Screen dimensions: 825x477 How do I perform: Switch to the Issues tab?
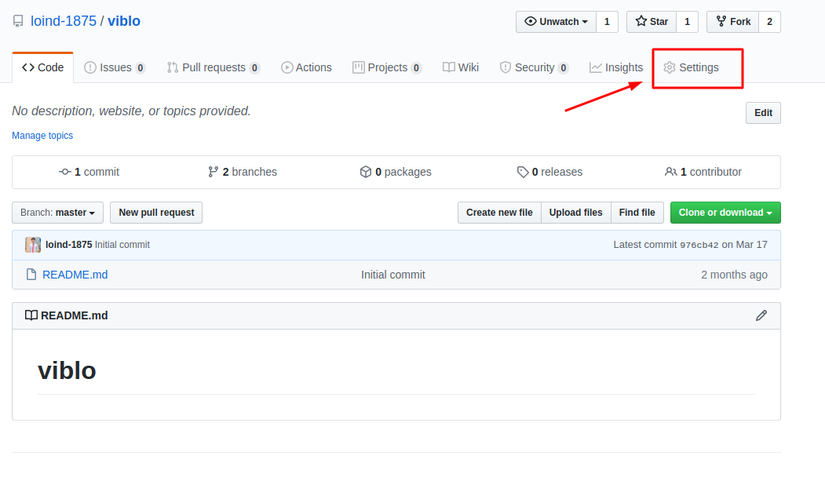[x=115, y=67]
